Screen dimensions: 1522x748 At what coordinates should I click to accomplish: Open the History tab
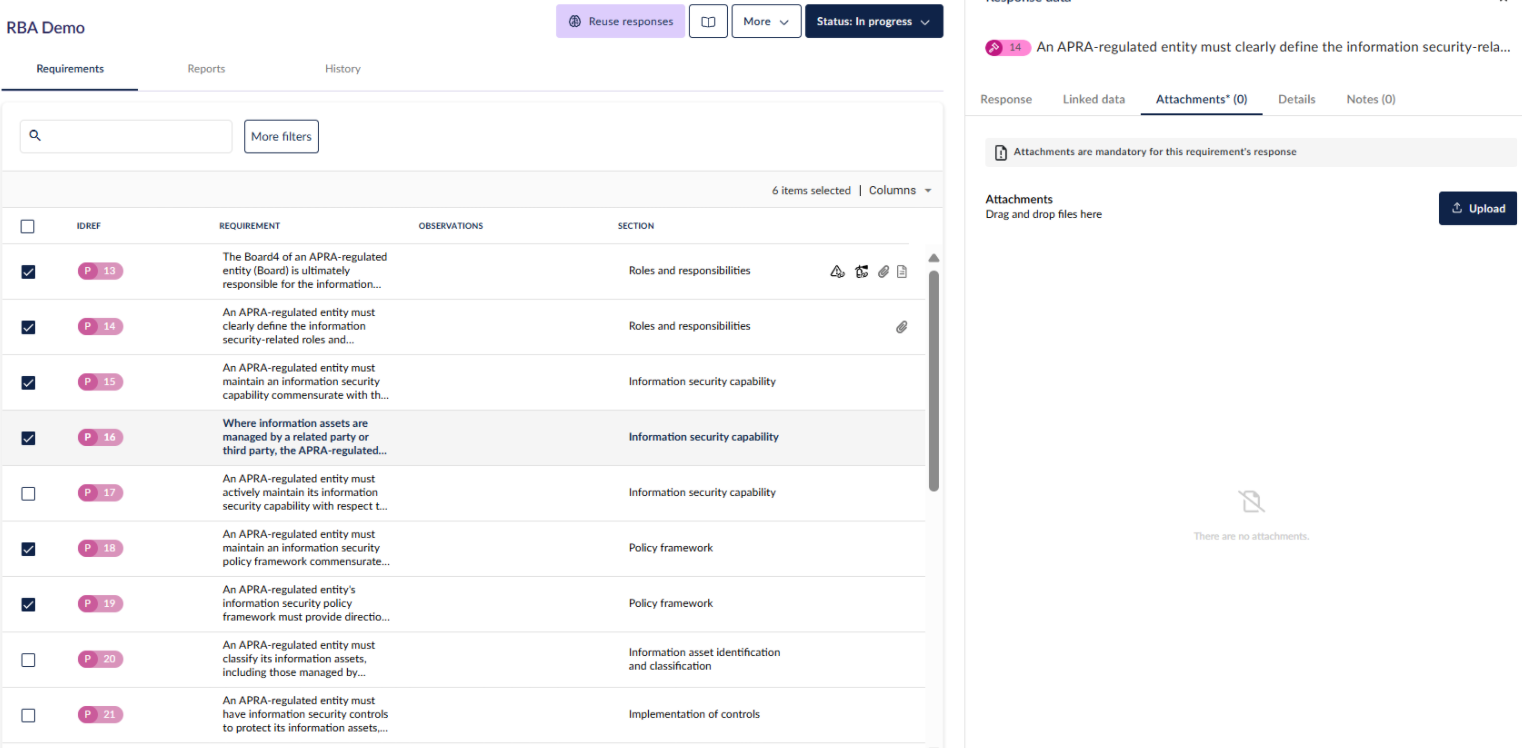coord(343,69)
